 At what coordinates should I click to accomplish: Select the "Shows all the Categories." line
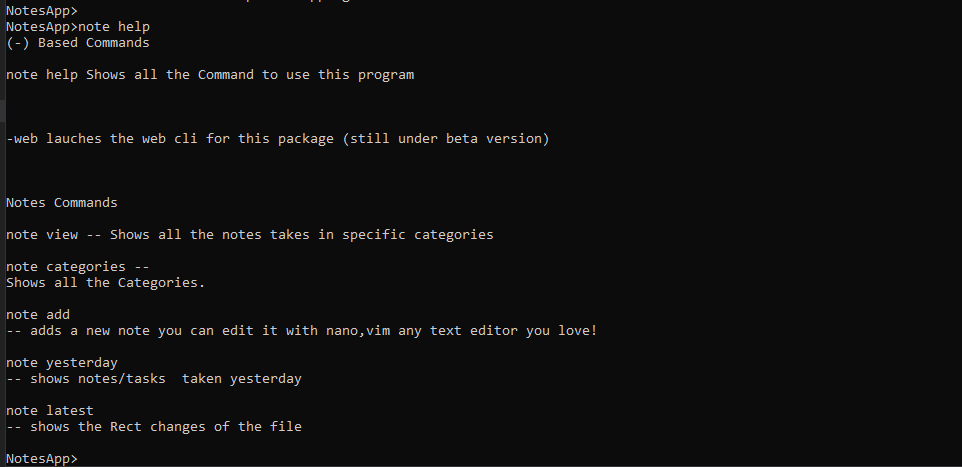click(x=105, y=283)
